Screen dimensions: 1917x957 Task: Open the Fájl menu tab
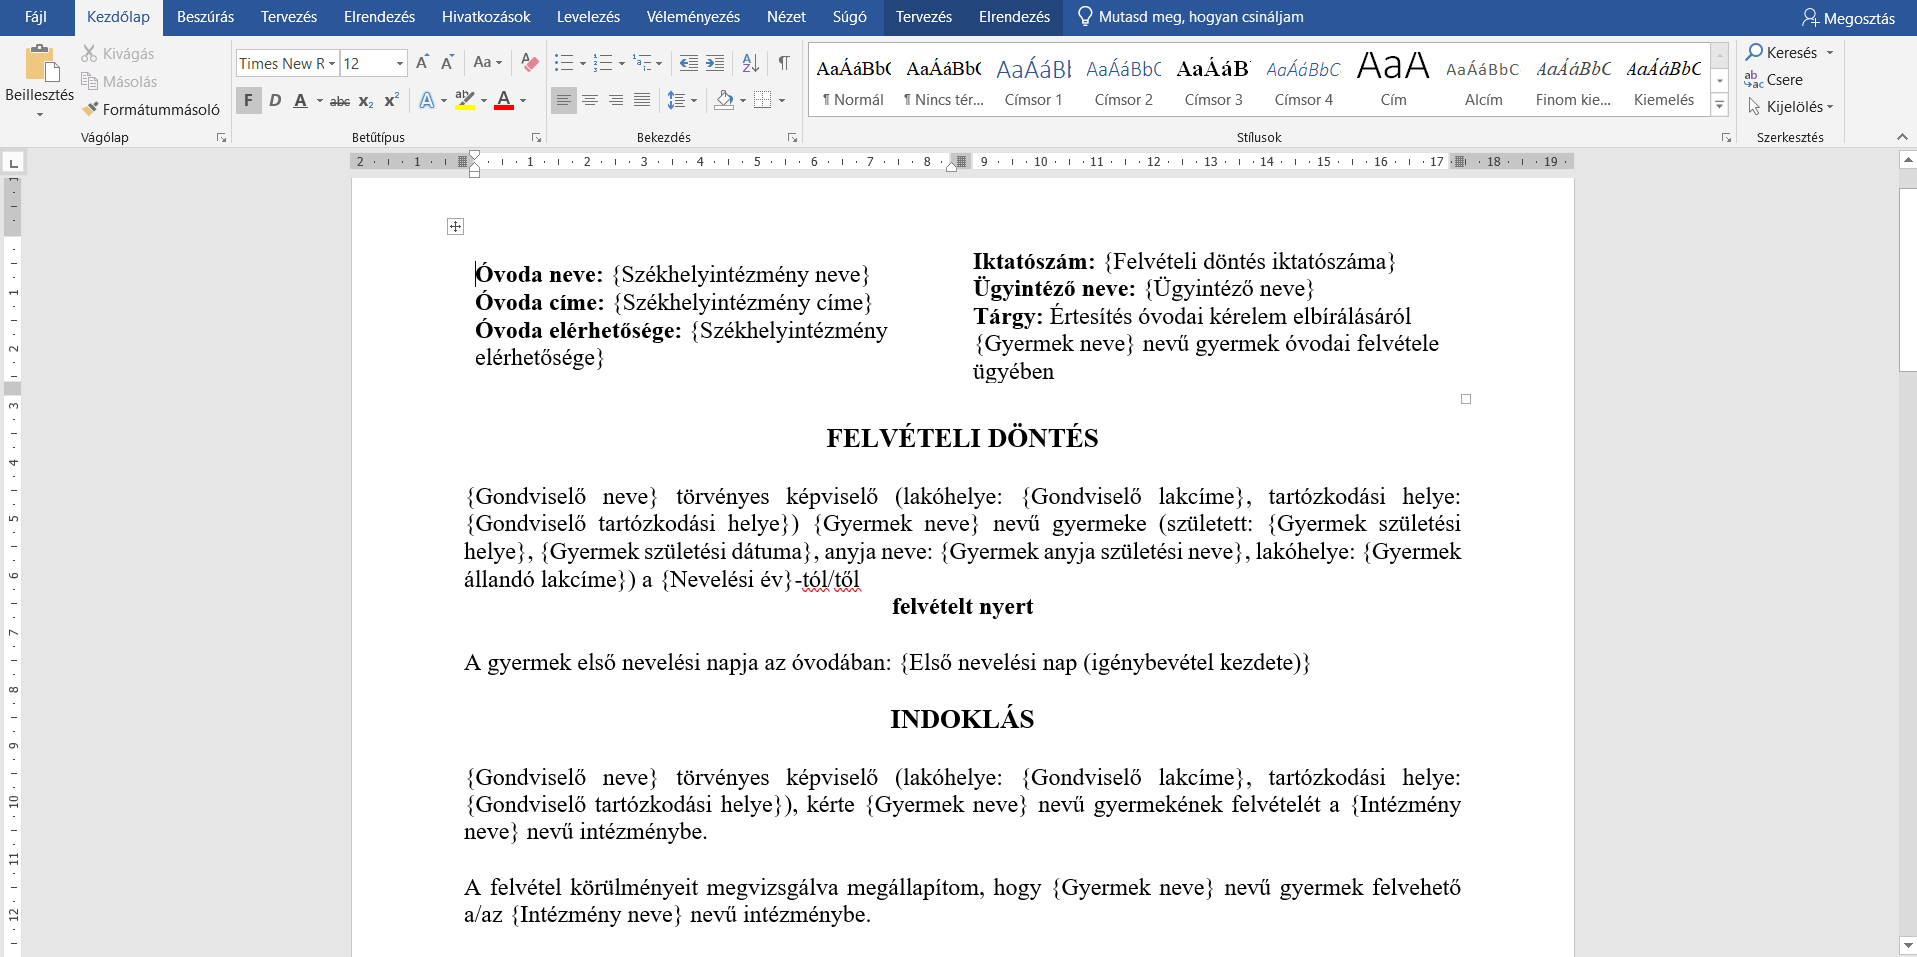(x=36, y=17)
